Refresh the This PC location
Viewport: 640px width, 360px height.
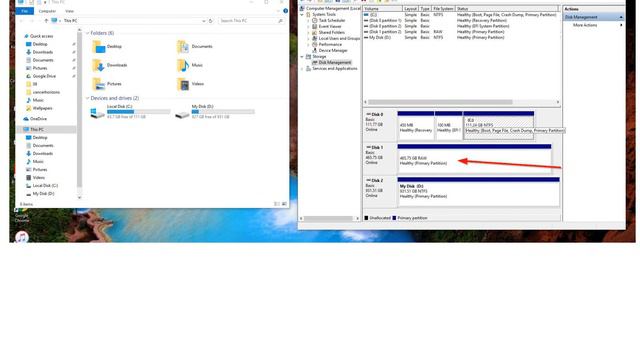(x=211, y=20)
